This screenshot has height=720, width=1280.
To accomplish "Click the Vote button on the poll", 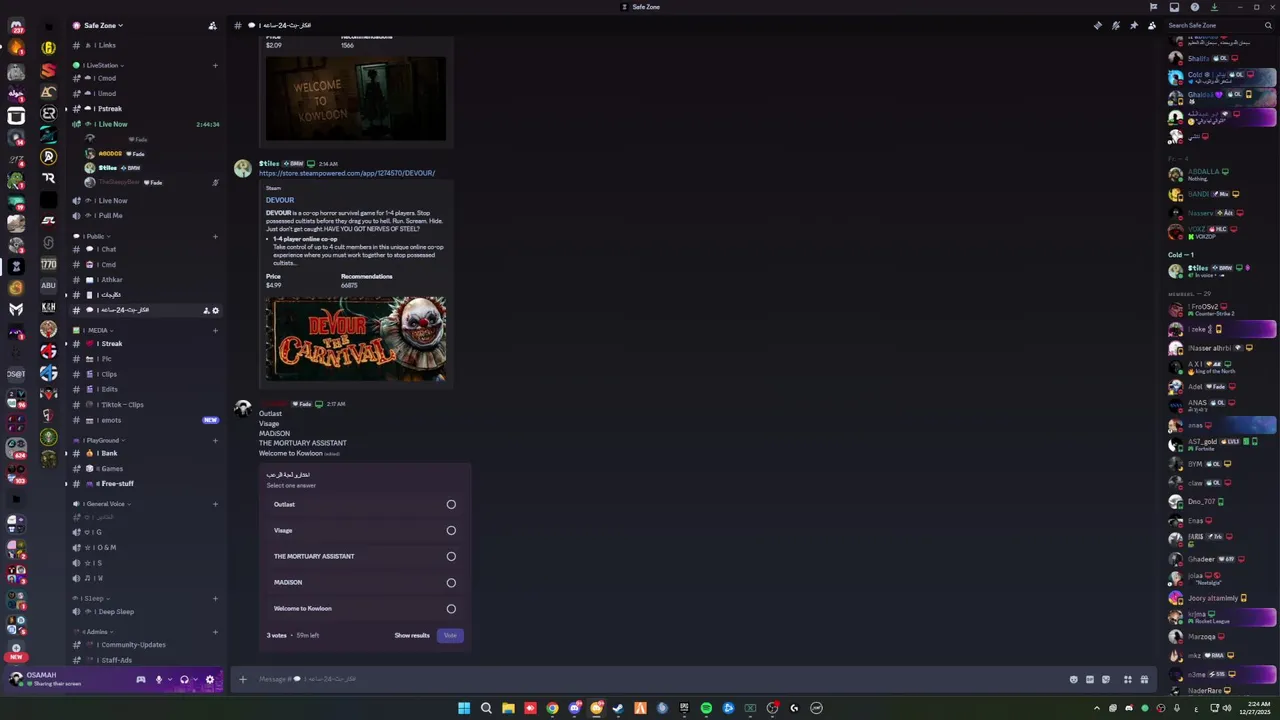I will click(x=450, y=635).
